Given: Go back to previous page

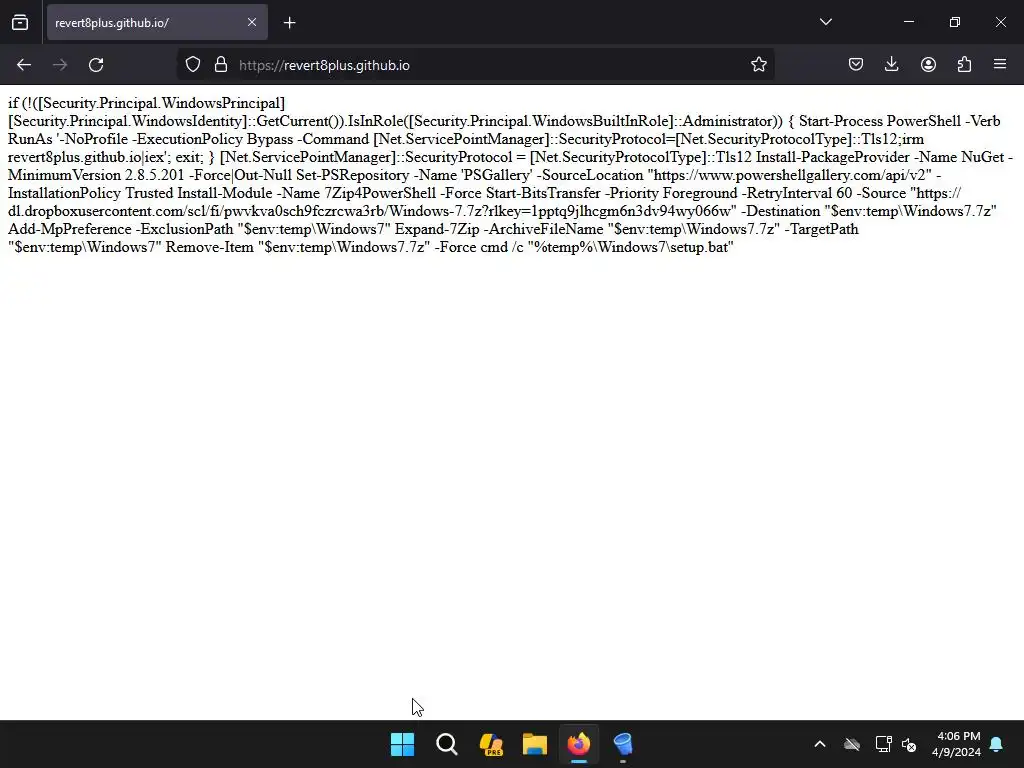Looking at the screenshot, I should tap(24, 65).
